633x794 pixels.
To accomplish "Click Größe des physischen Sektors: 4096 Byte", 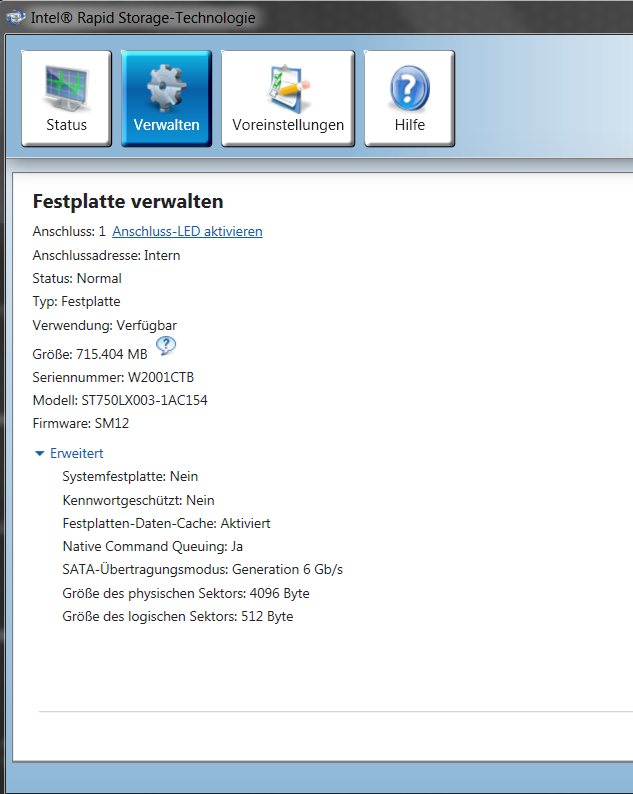I will pyautogui.click(x=186, y=593).
